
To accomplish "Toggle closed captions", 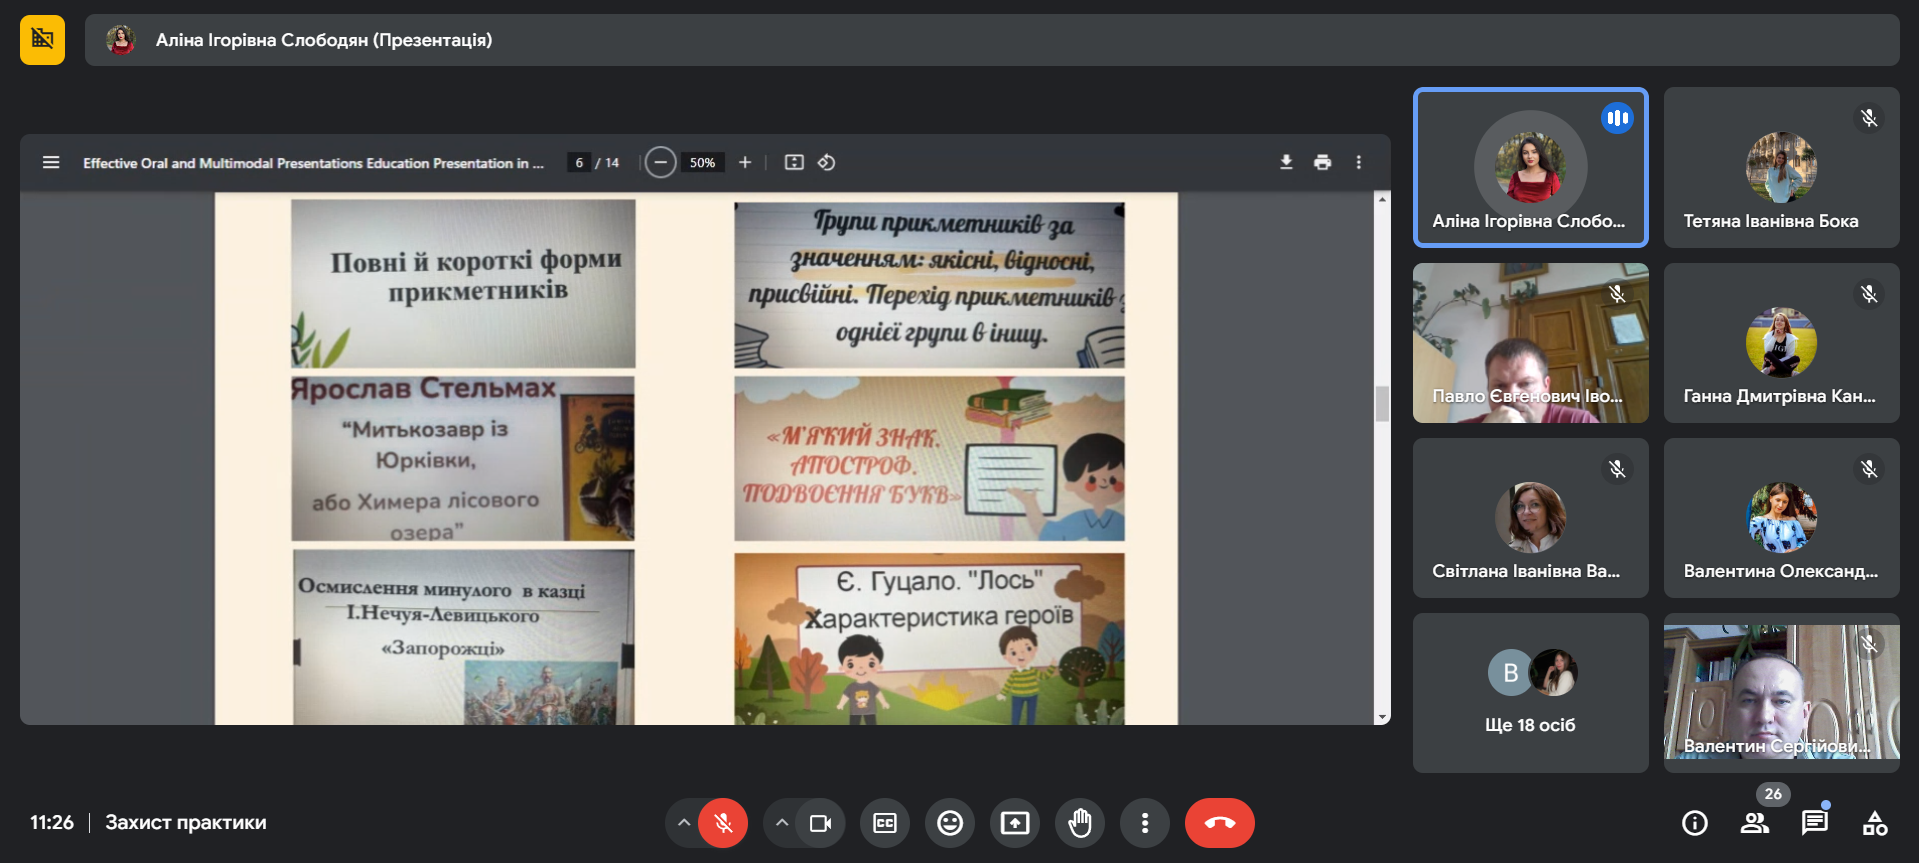I will 885,823.
